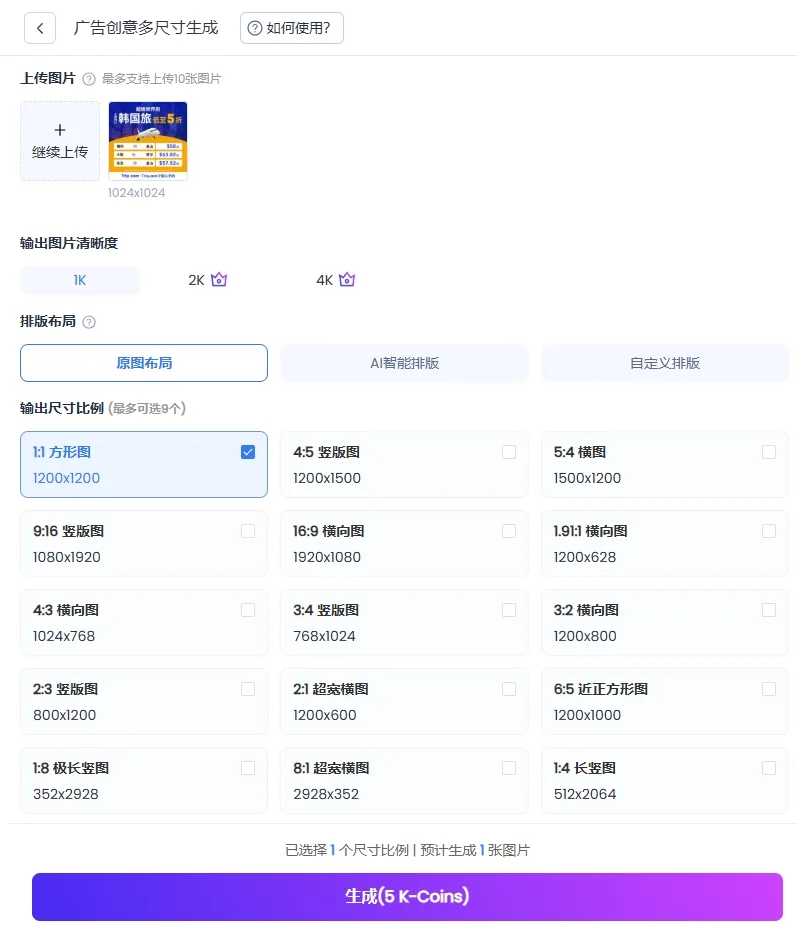Click the 生成(5 K-Coins) button

pos(407,896)
